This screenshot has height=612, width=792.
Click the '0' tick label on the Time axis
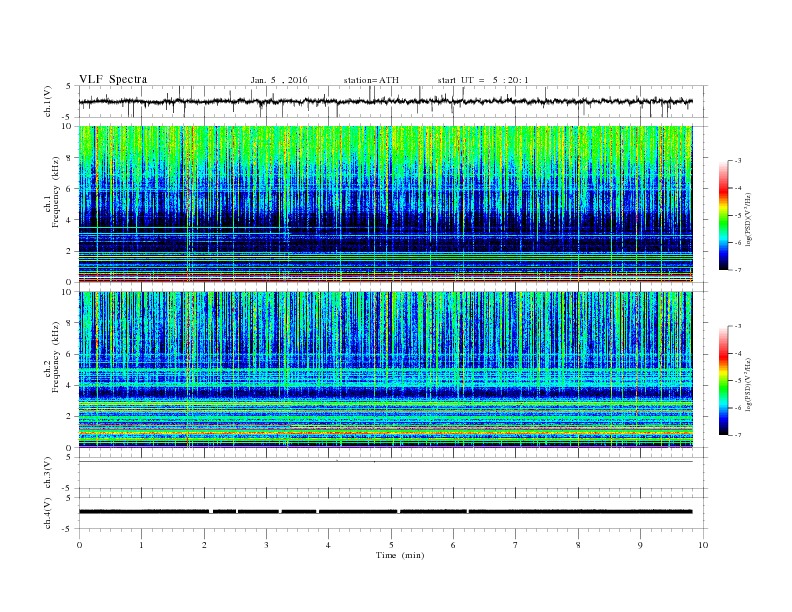tap(79, 545)
